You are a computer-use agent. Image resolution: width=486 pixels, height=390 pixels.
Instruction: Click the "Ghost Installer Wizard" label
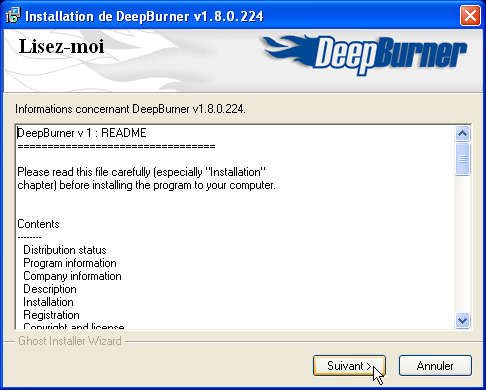point(70,341)
